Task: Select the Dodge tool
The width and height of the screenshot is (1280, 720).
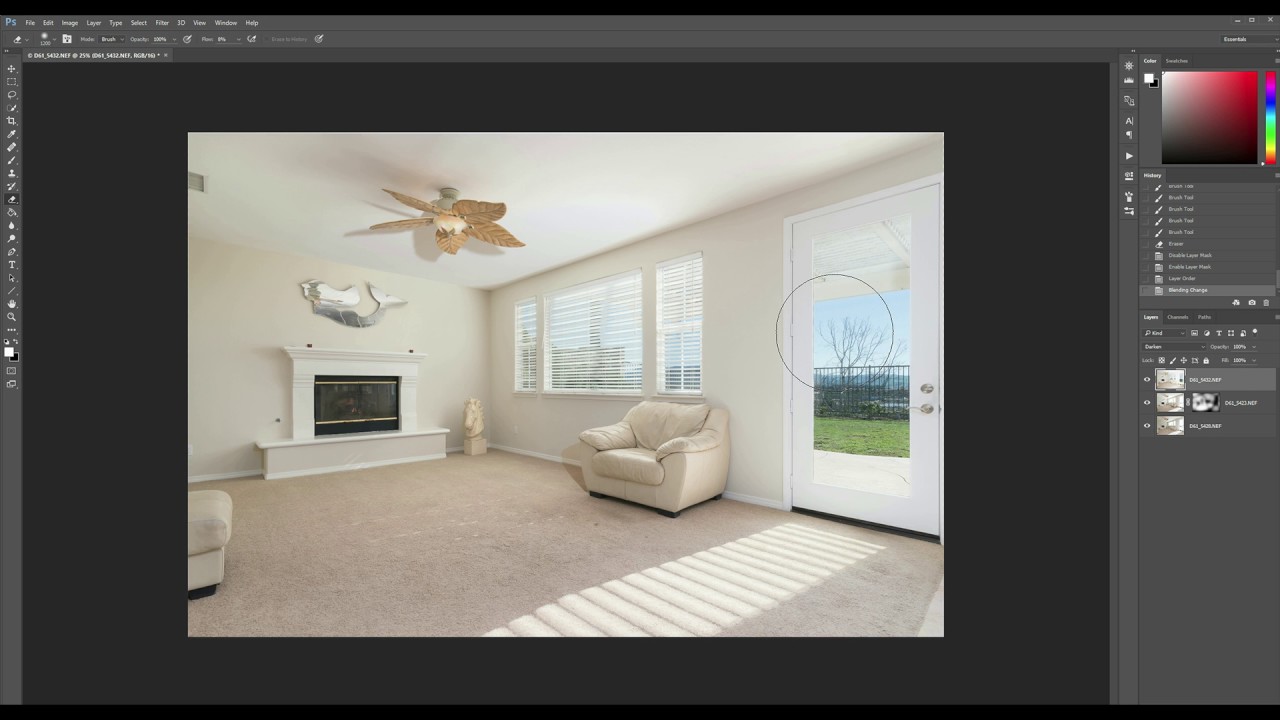Action: coord(11,238)
